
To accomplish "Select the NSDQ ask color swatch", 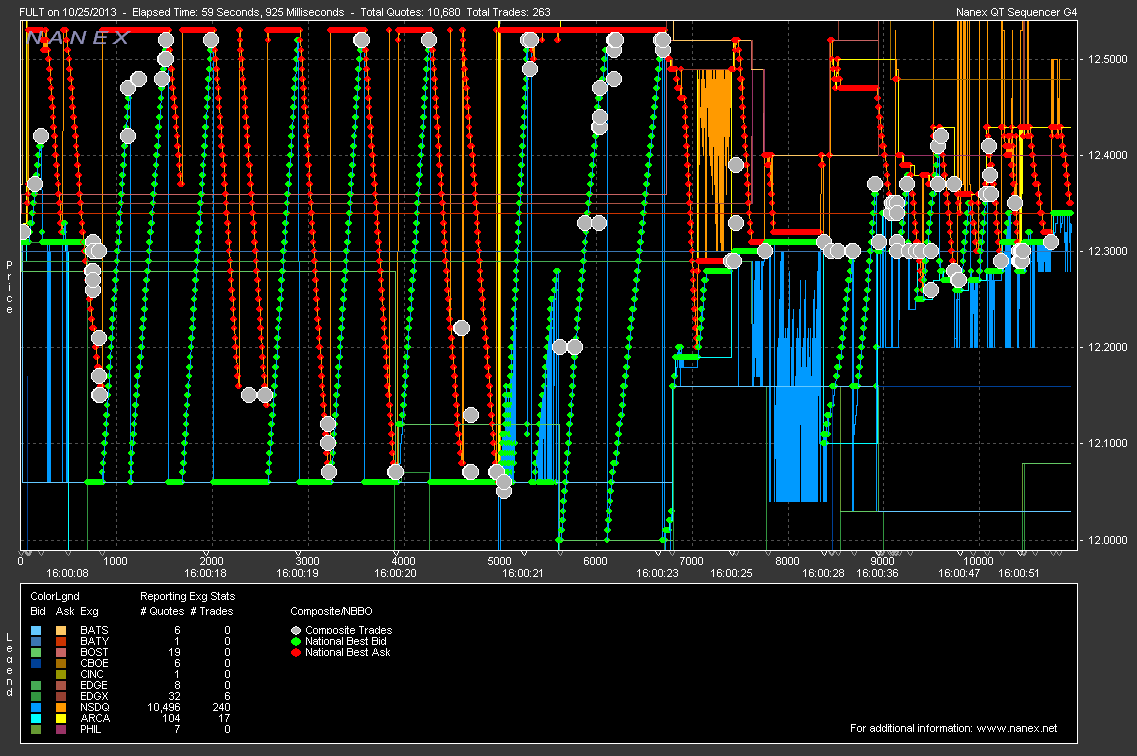I will (61, 707).
